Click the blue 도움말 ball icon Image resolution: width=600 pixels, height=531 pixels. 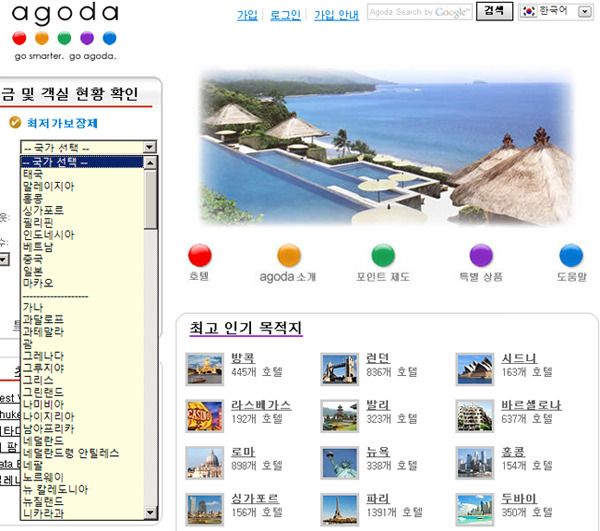tap(571, 255)
